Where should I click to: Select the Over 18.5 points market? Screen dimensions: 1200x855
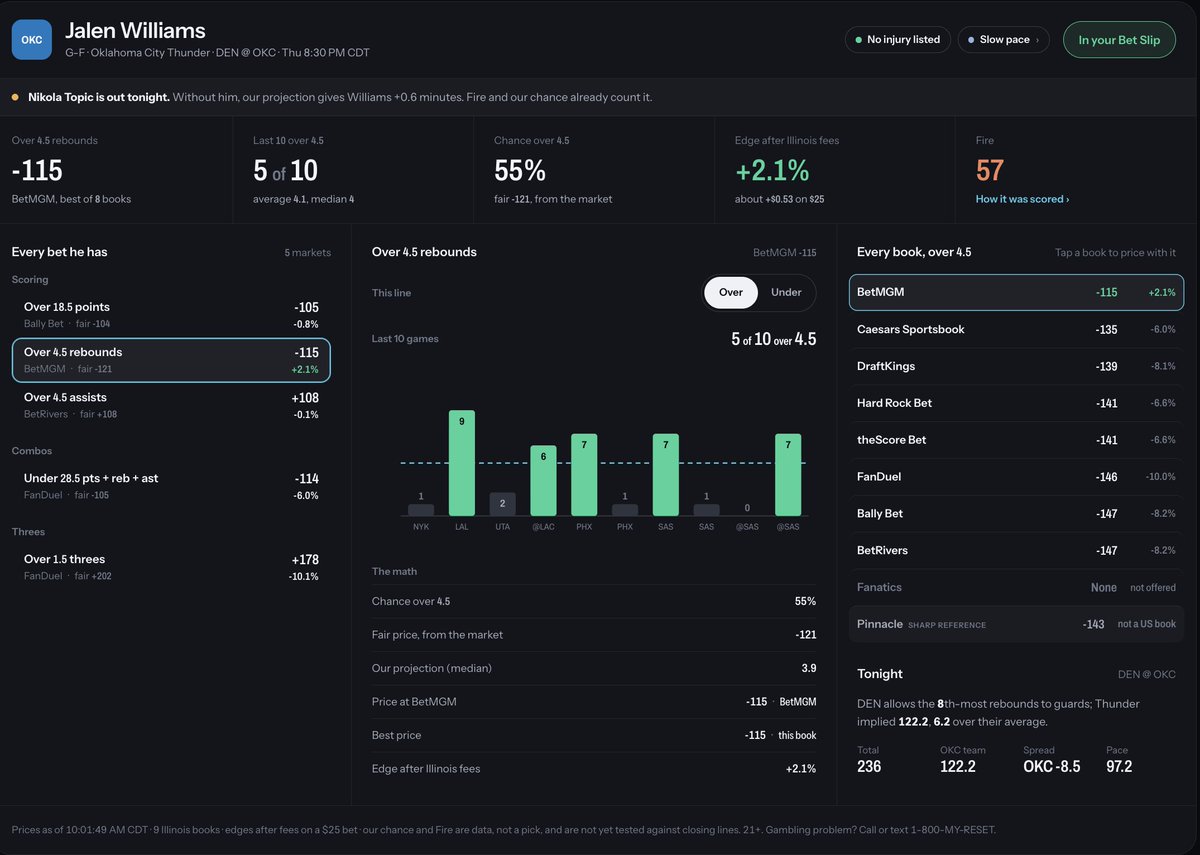click(x=171, y=315)
